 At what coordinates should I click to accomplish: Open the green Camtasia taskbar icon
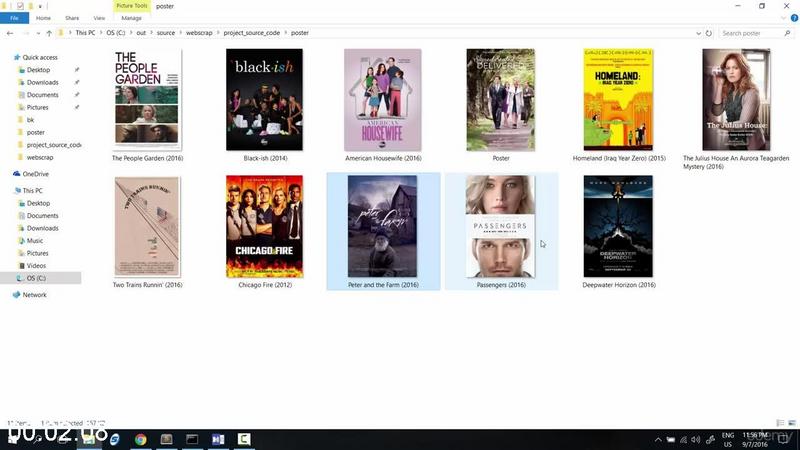click(244, 439)
